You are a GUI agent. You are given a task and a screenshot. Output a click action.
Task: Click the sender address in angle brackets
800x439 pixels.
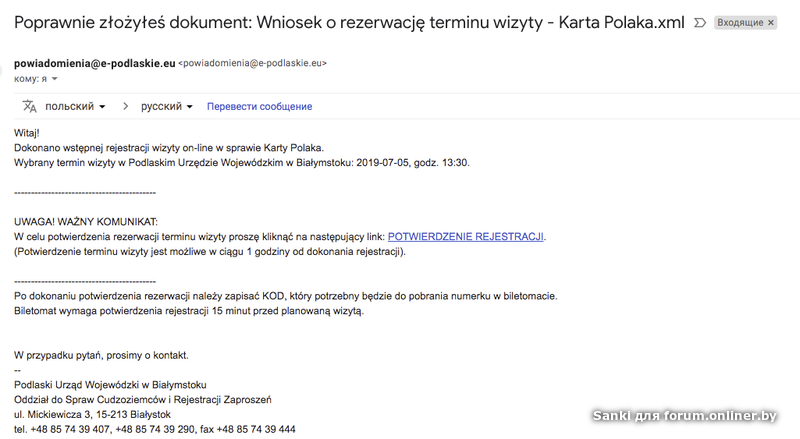coord(253,63)
